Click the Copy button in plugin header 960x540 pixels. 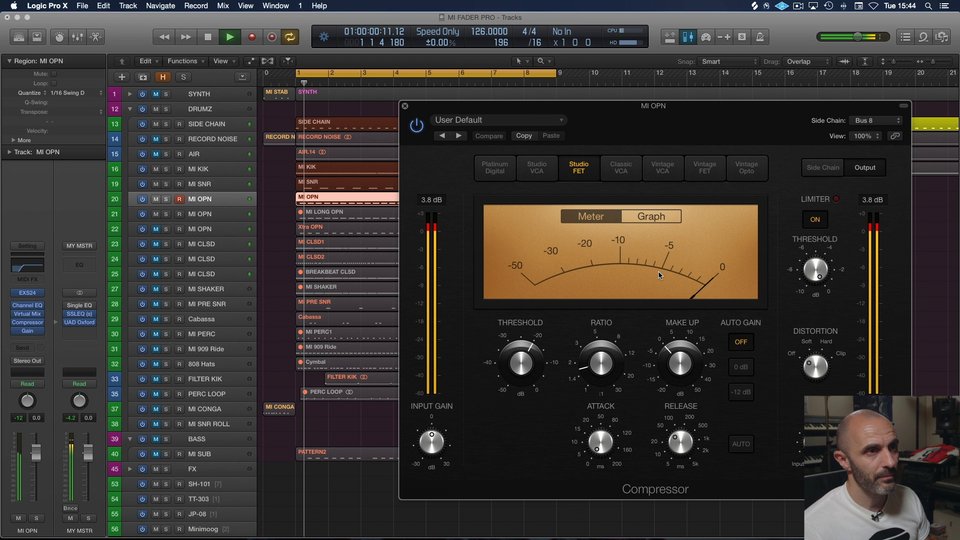(x=523, y=136)
